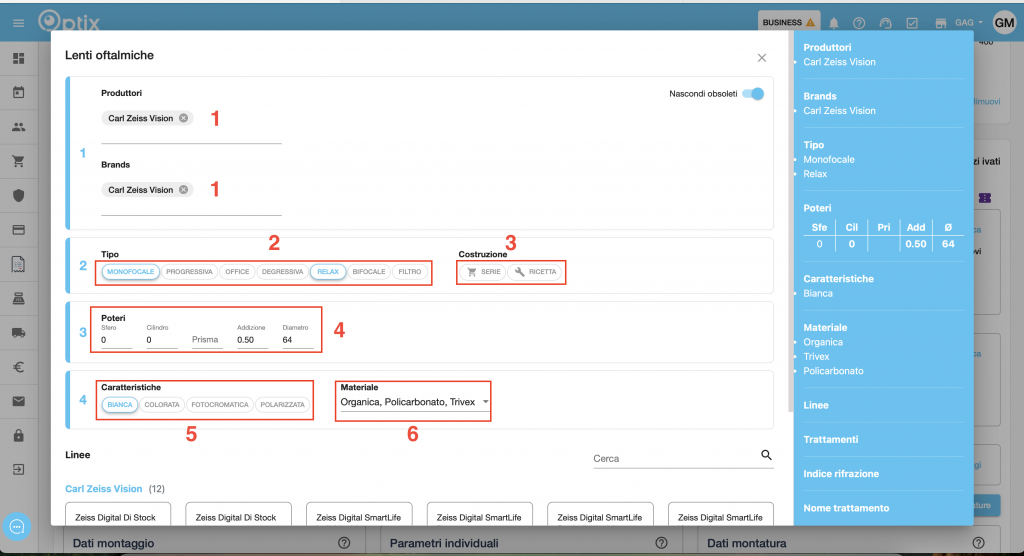
Task: Click the search magnifier next to Cerca
Action: 767,455
